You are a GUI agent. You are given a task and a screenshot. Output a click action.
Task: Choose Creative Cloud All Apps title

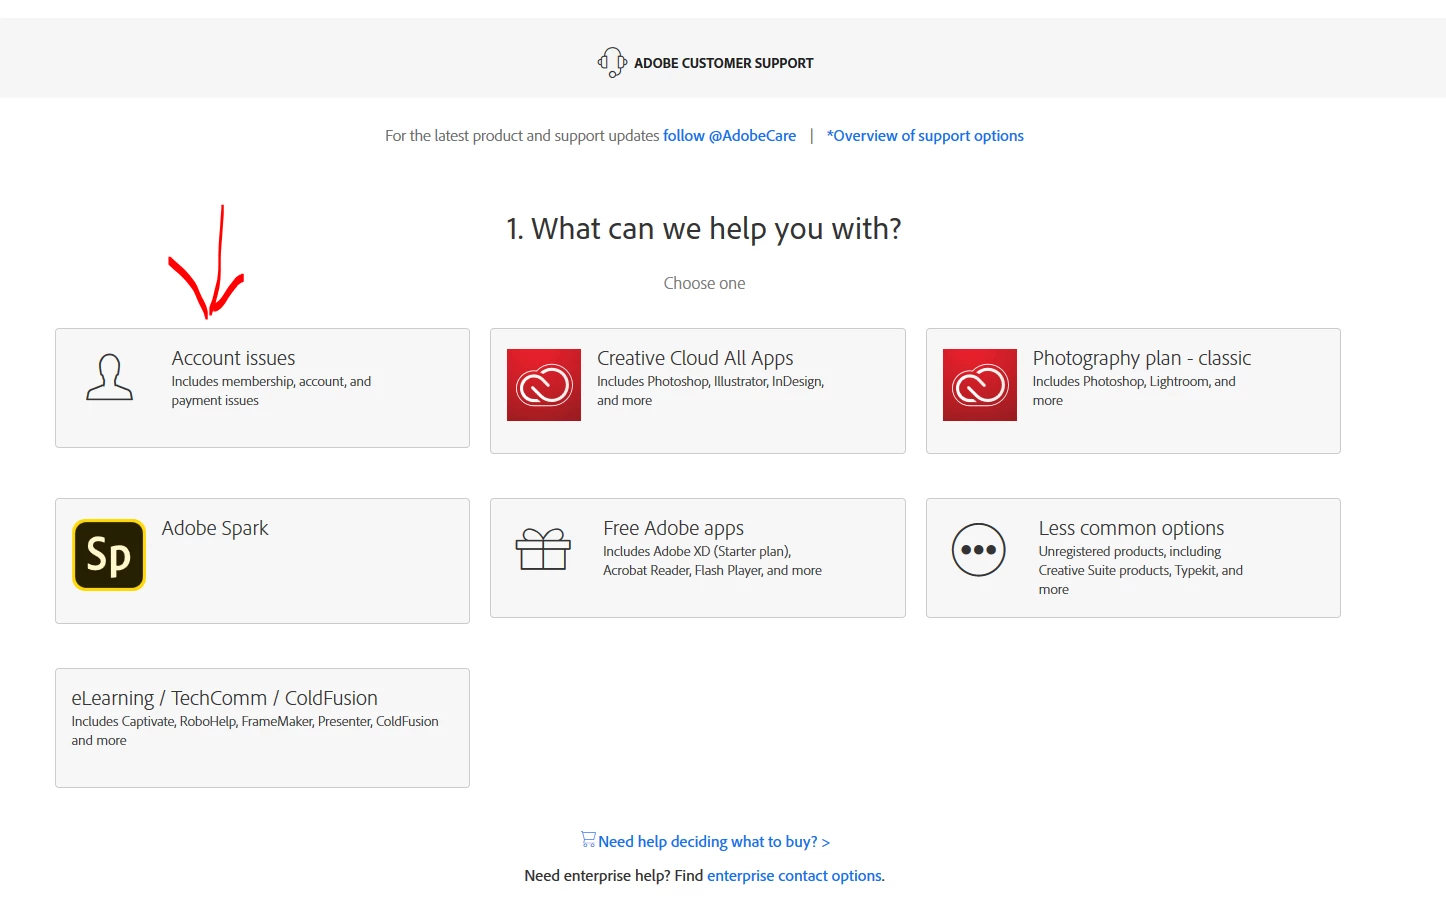(695, 358)
